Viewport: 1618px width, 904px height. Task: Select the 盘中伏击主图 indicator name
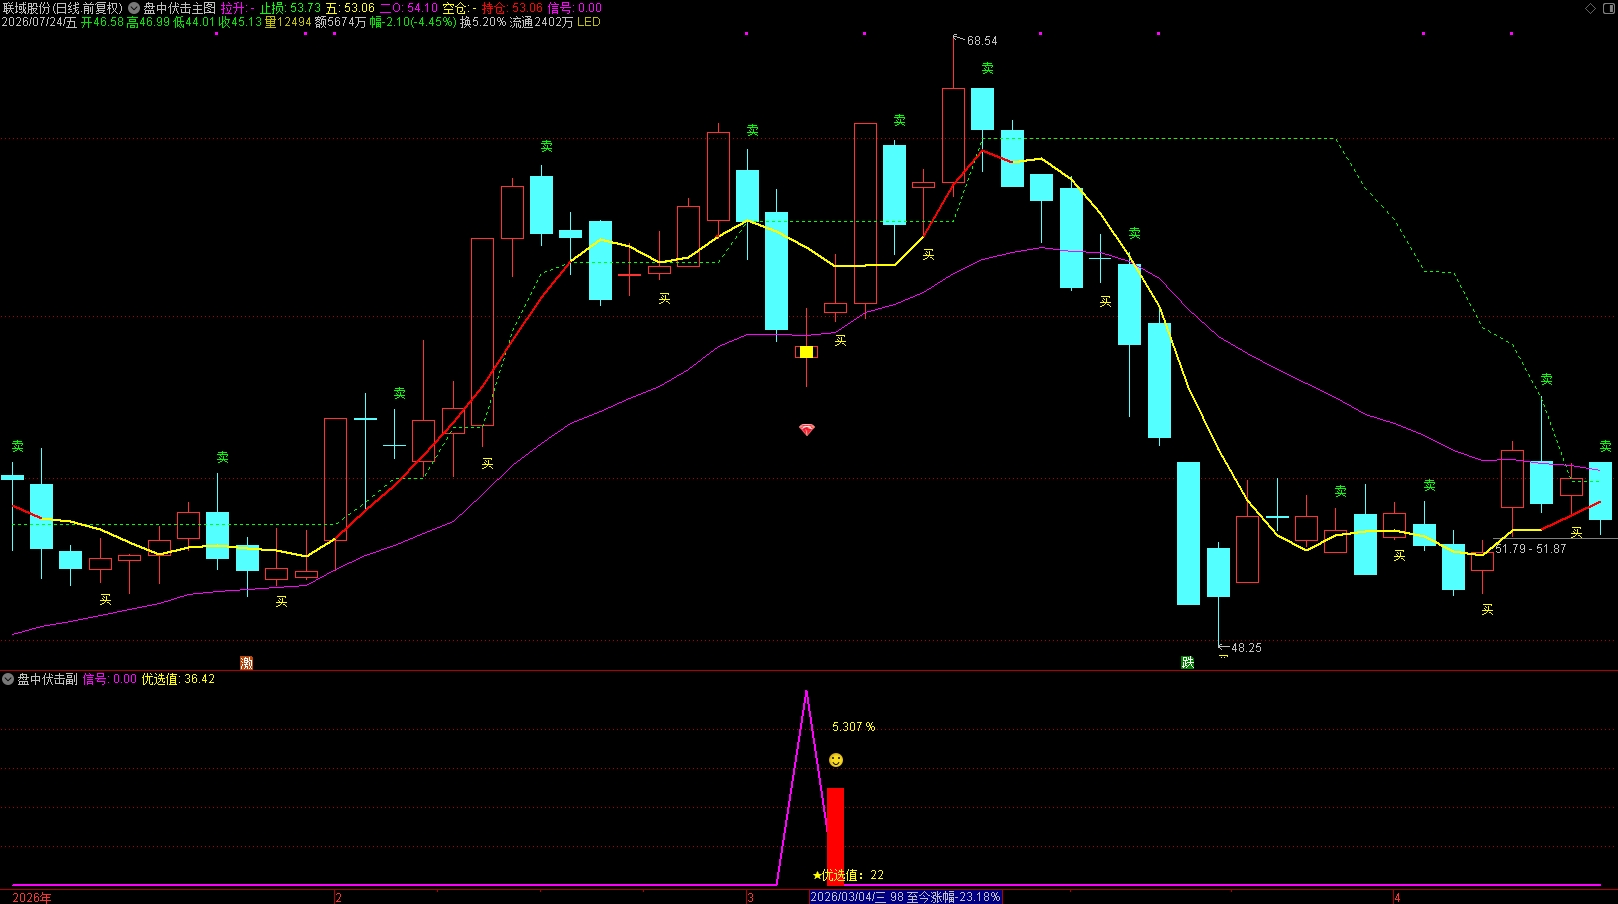[x=180, y=8]
